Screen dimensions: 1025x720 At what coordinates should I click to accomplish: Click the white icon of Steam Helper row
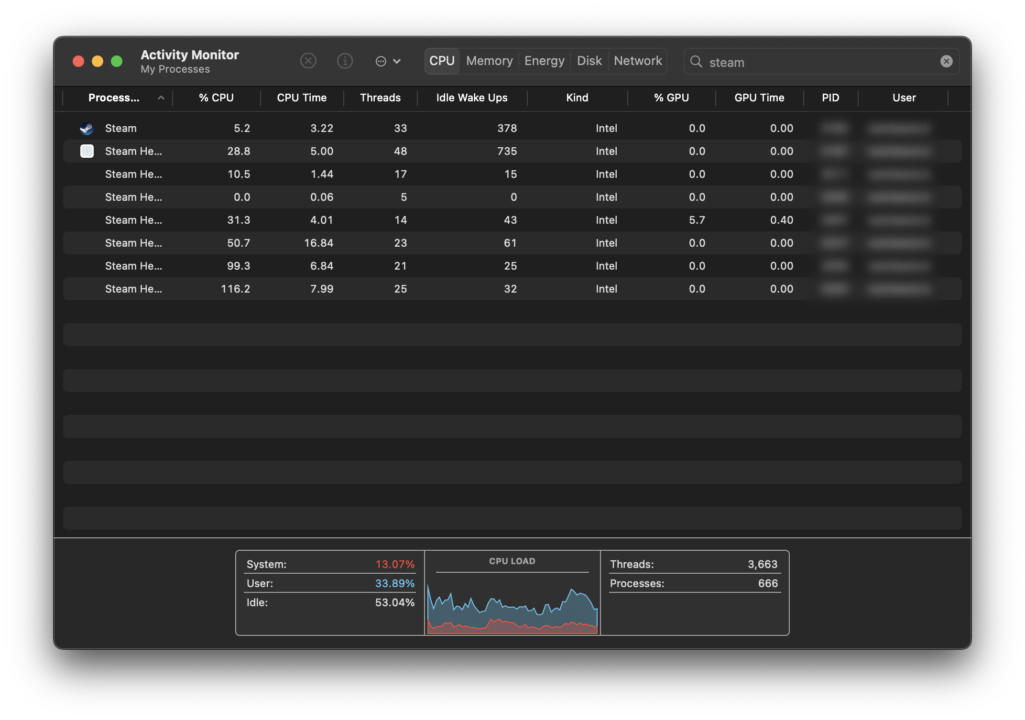coord(86,151)
